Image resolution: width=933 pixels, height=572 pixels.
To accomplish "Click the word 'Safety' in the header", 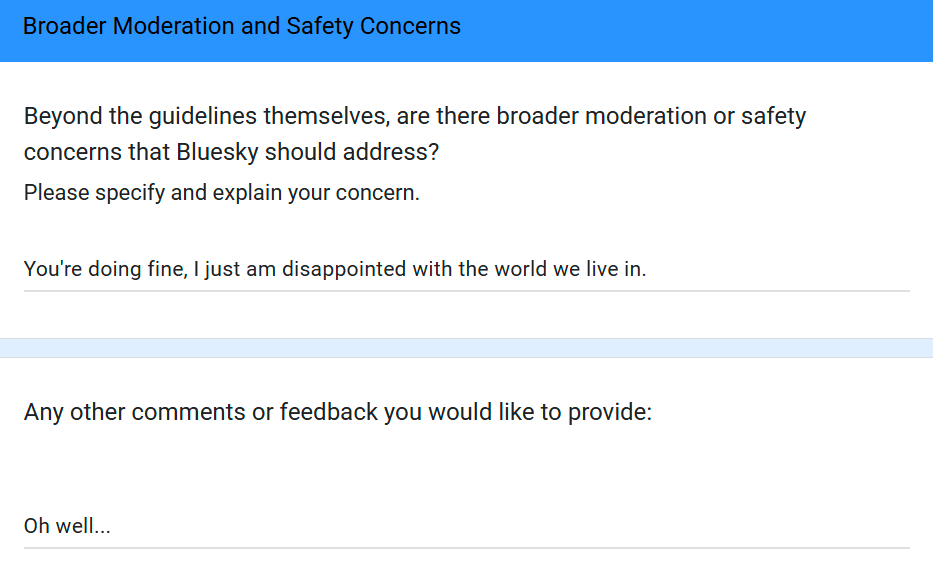I will [x=320, y=26].
